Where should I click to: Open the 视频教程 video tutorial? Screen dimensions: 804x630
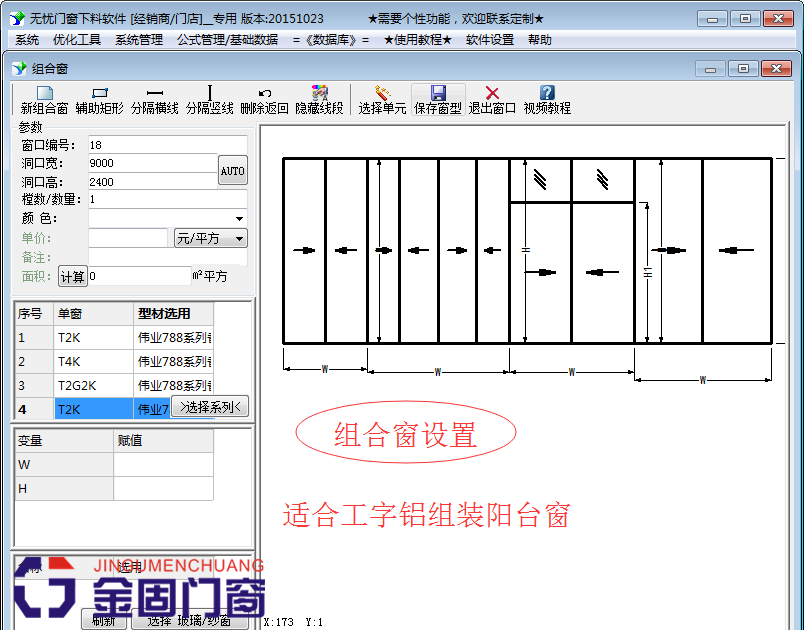[x=545, y=98]
